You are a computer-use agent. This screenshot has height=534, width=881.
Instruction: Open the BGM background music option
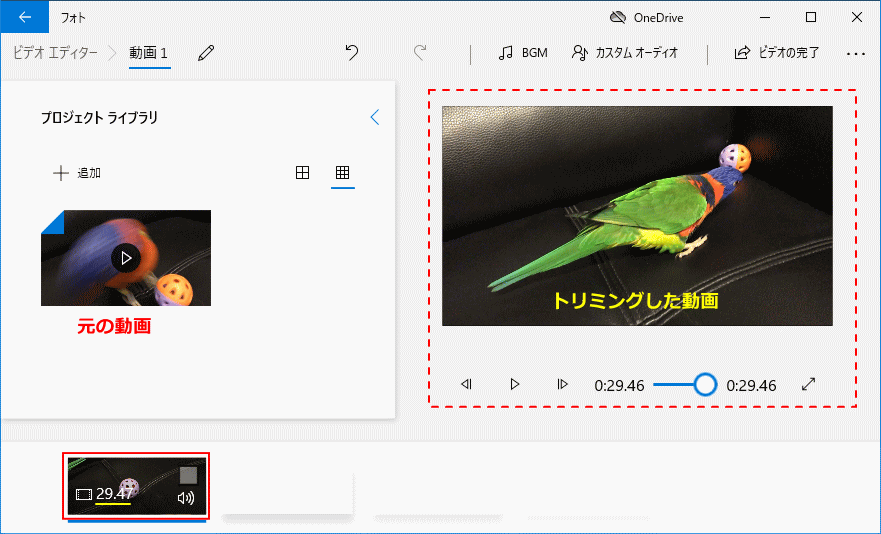click(x=523, y=53)
